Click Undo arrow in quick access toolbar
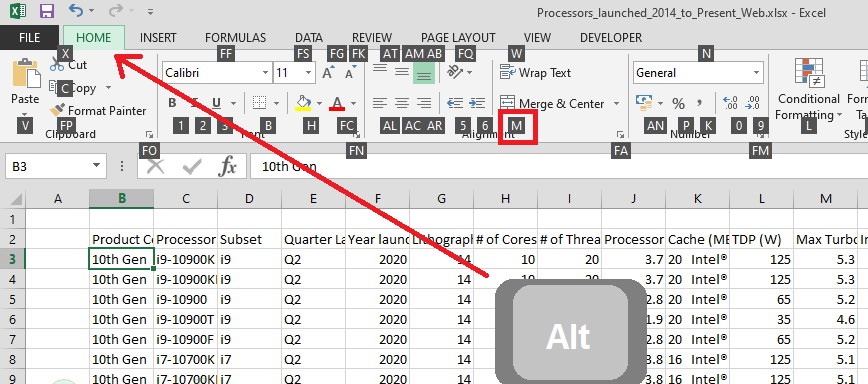The width and height of the screenshot is (868, 384). 76,10
